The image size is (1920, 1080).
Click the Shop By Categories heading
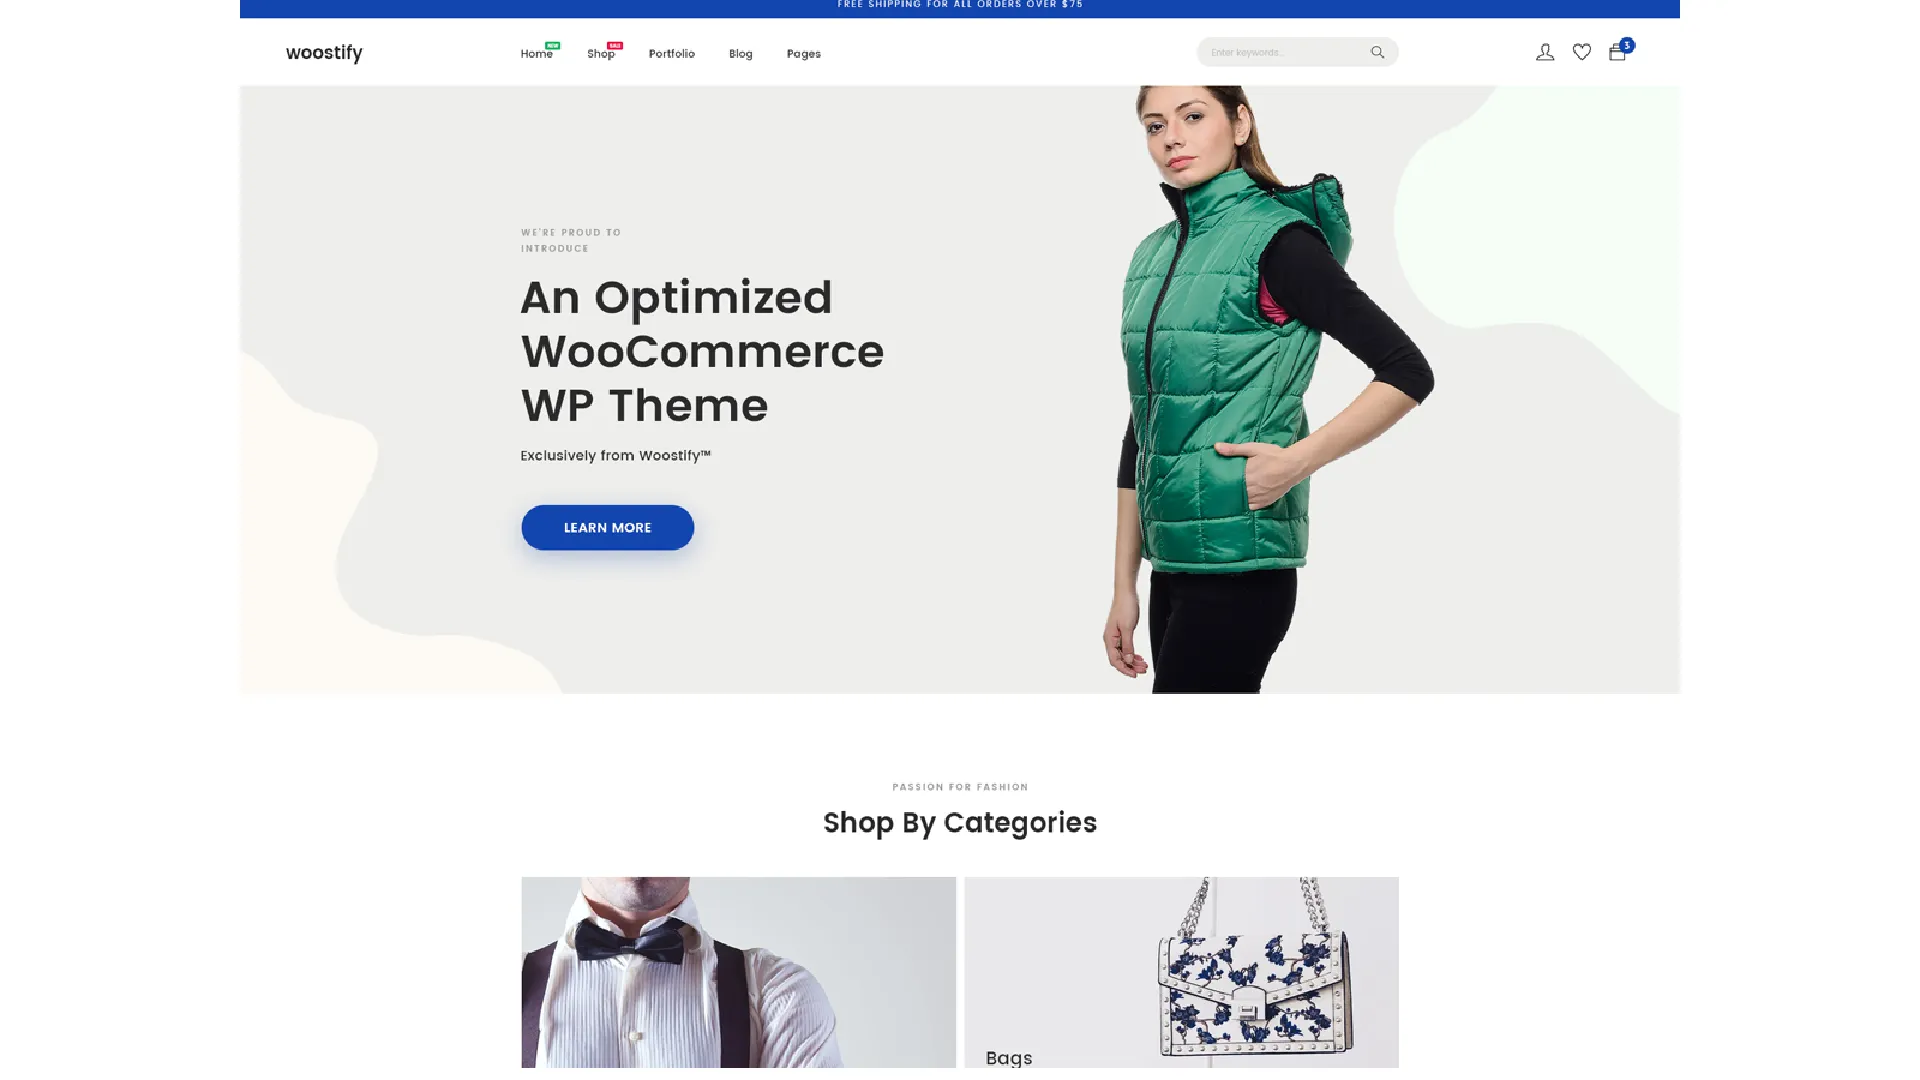coord(960,823)
